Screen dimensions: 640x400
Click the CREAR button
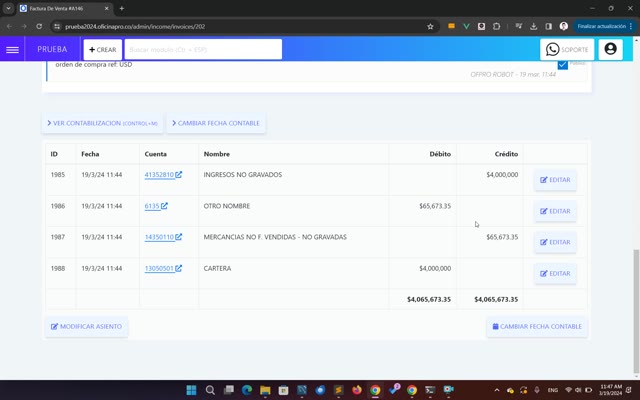(103, 49)
